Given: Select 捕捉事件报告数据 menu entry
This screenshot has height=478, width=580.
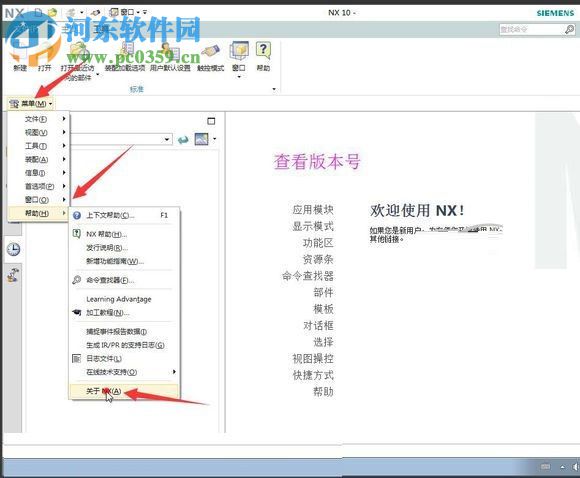Looking at the screenshot, I should 124,331.
